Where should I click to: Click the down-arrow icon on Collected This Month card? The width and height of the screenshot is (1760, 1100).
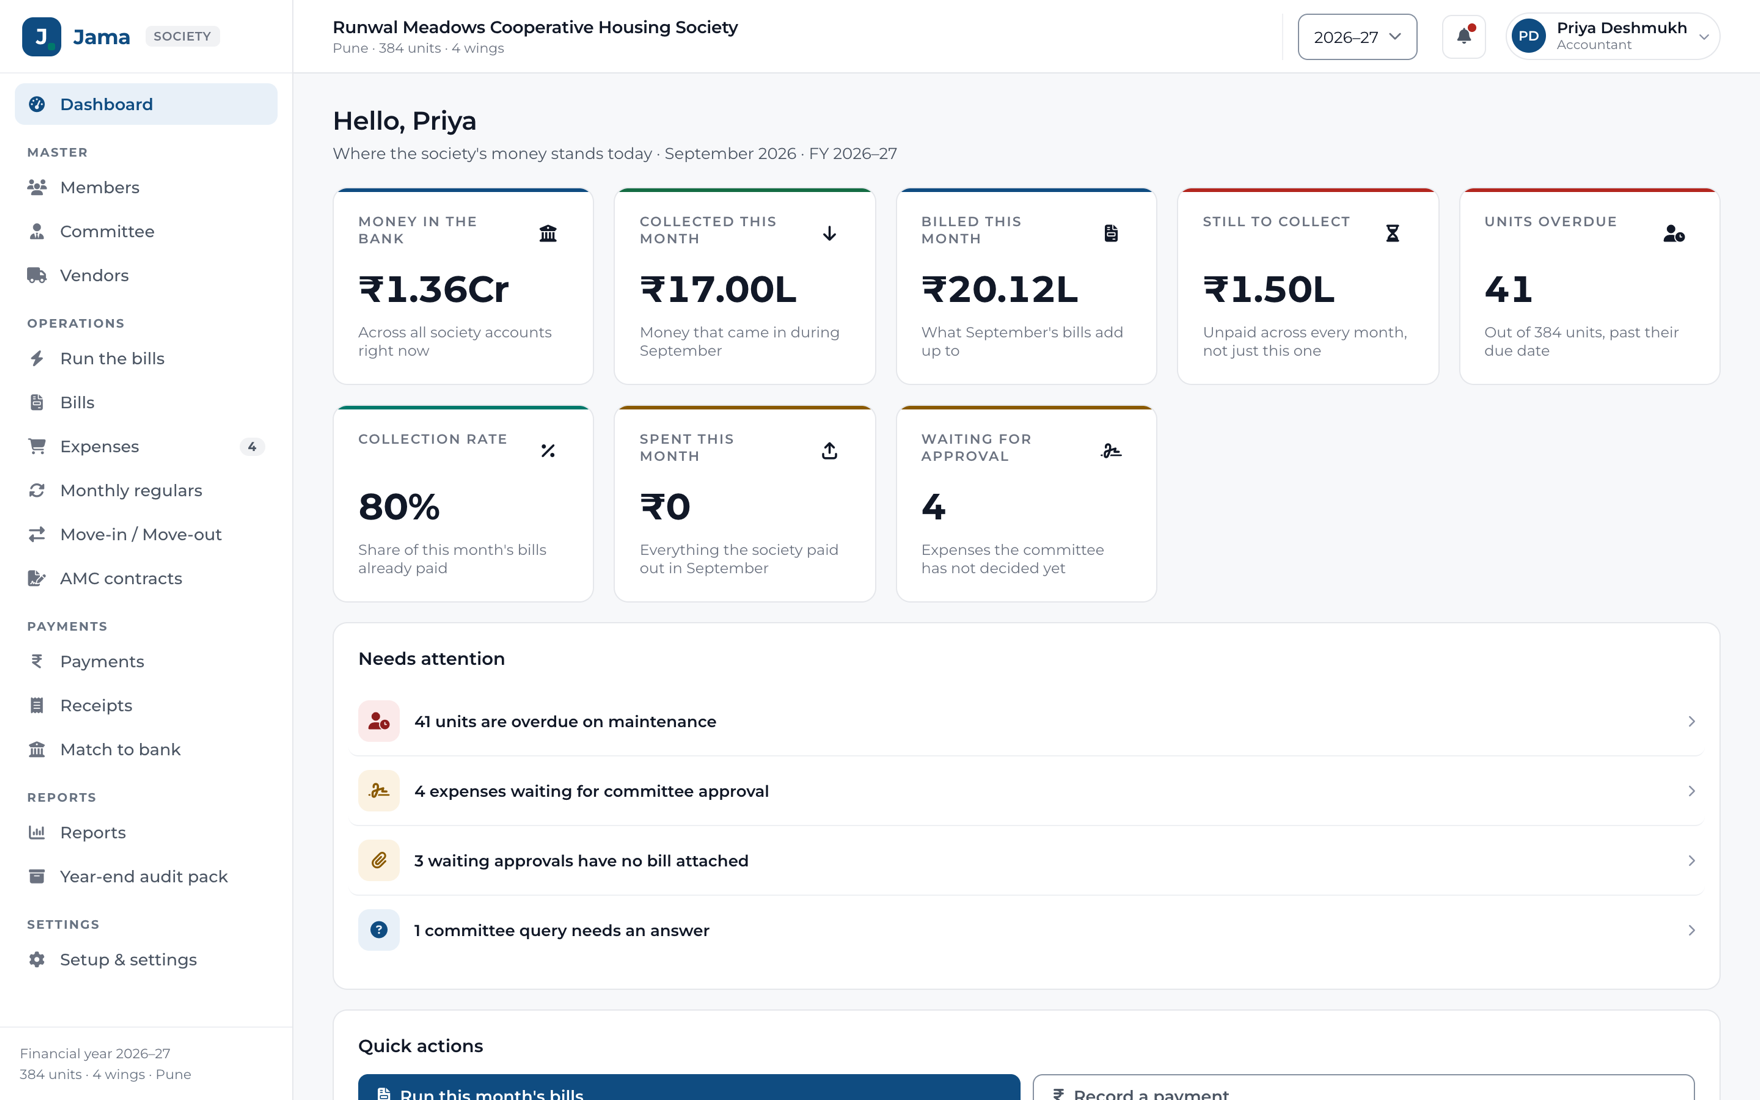(x=829, y=233)
